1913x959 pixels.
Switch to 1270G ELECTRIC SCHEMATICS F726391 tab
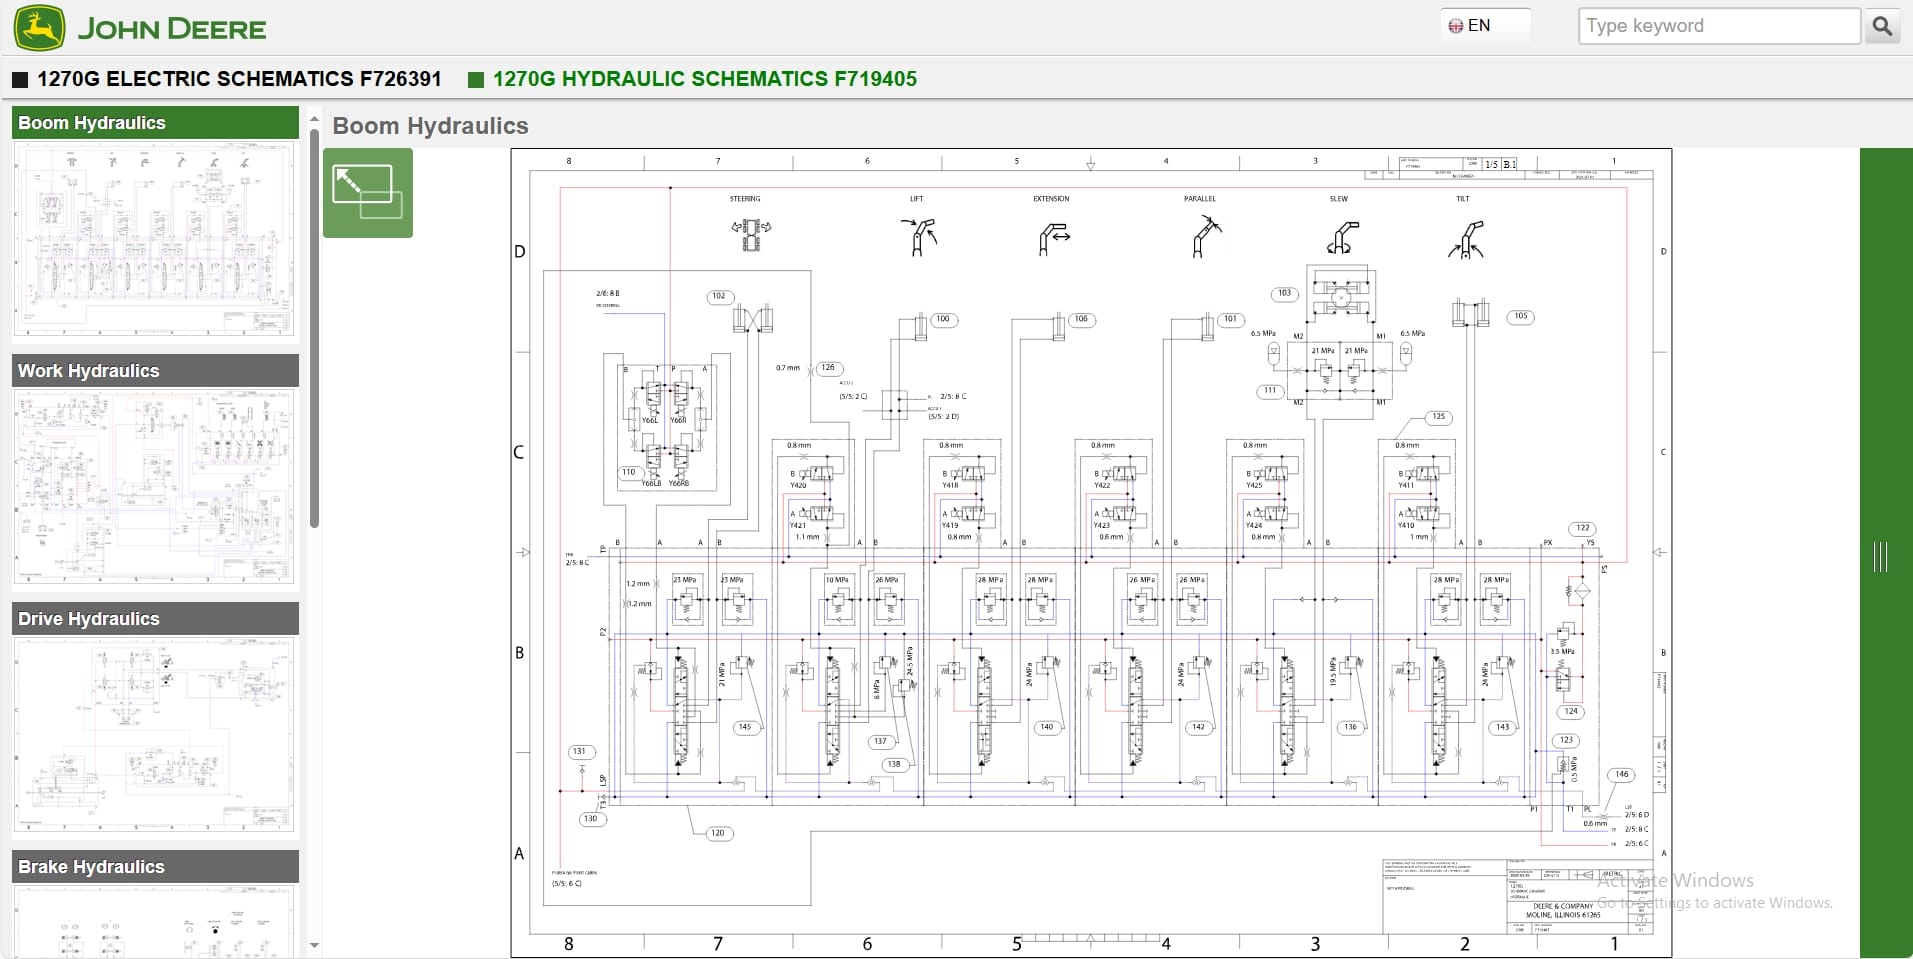pyautogui.click(x=237, y=78)
